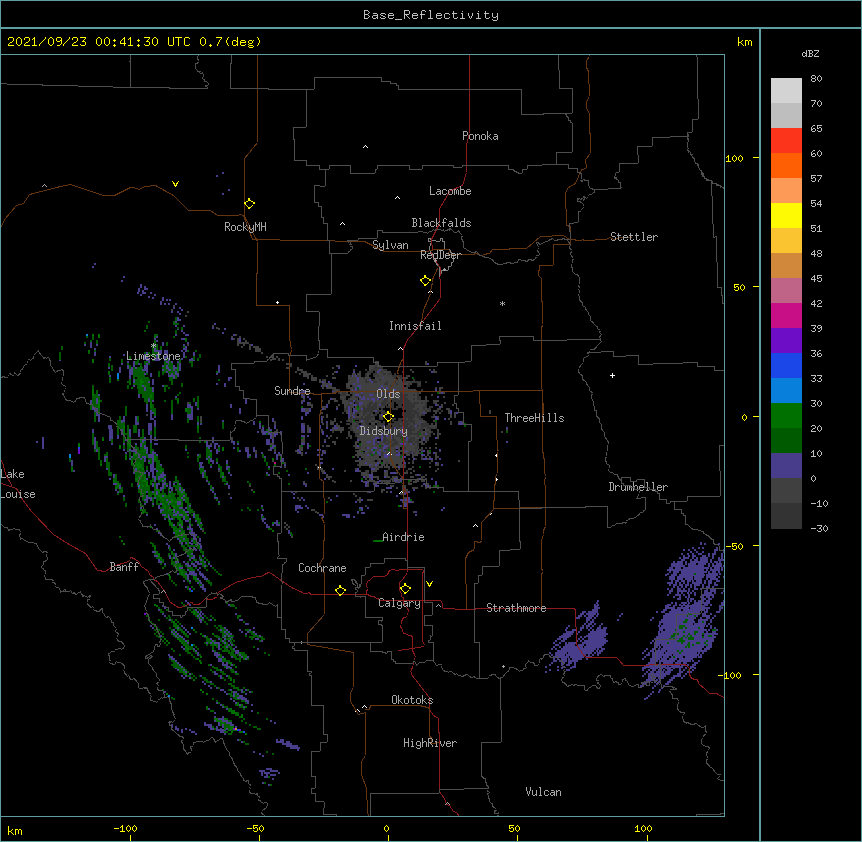Click the Lacombe city label
Viewport: 862px width, 842px height.
[x=450, y=191]
